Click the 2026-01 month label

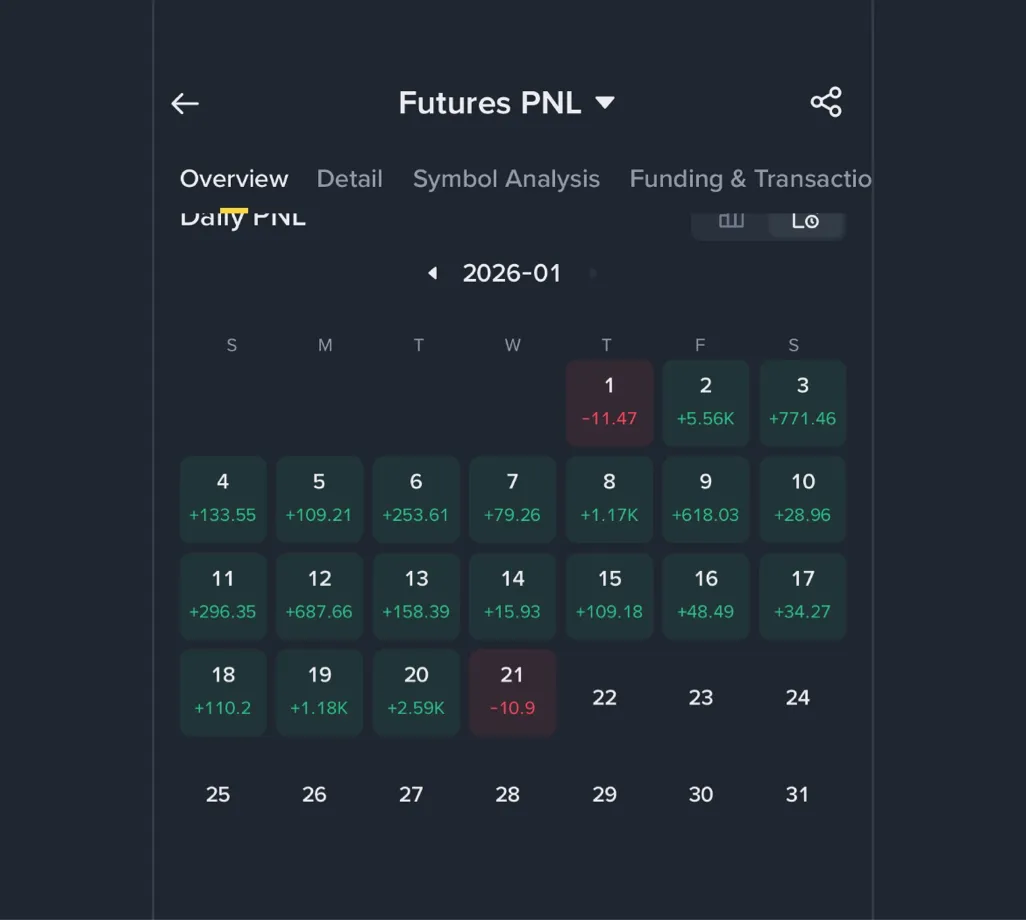point(512,273)
